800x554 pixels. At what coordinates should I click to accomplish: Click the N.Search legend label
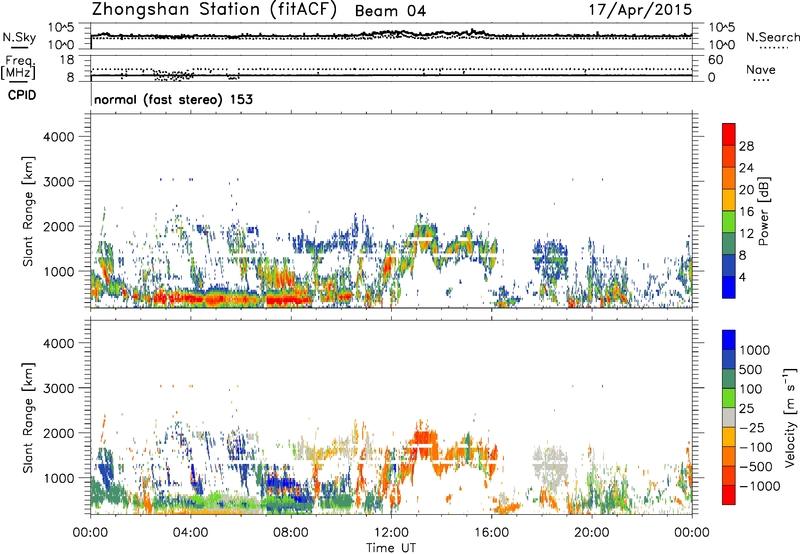click(772, 37)
